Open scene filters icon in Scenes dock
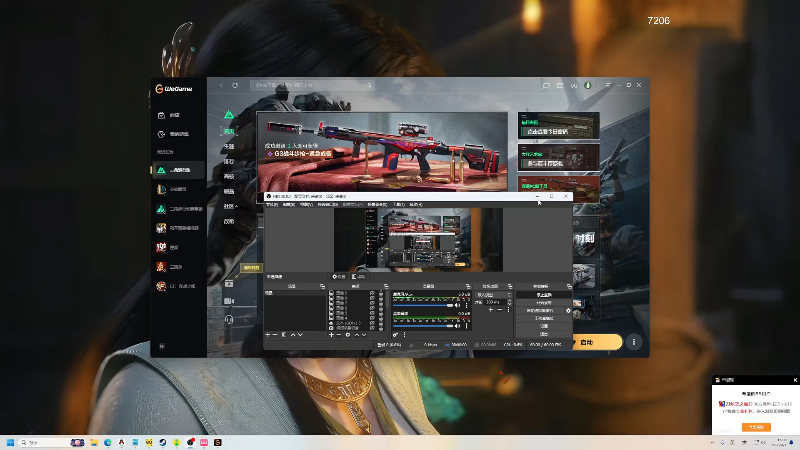800x450 pixels. [284, 335]
